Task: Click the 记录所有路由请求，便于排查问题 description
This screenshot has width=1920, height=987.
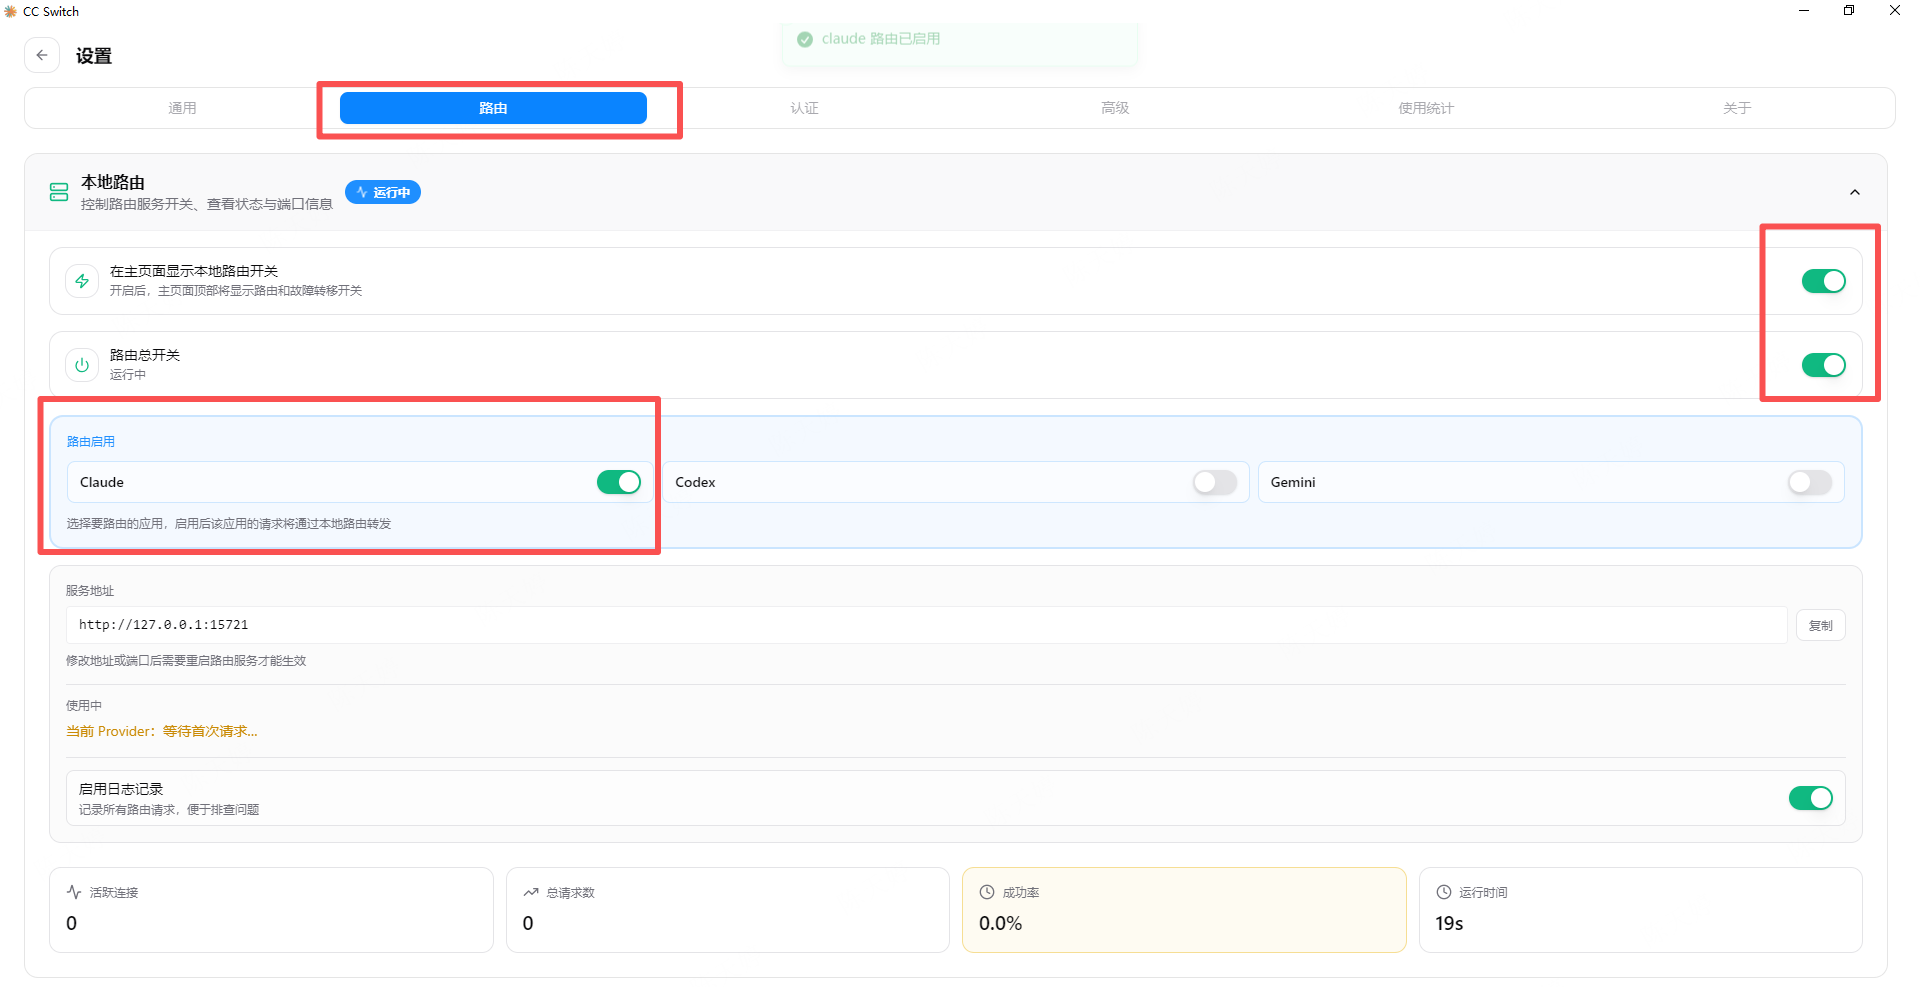Action: coord(169,809)
